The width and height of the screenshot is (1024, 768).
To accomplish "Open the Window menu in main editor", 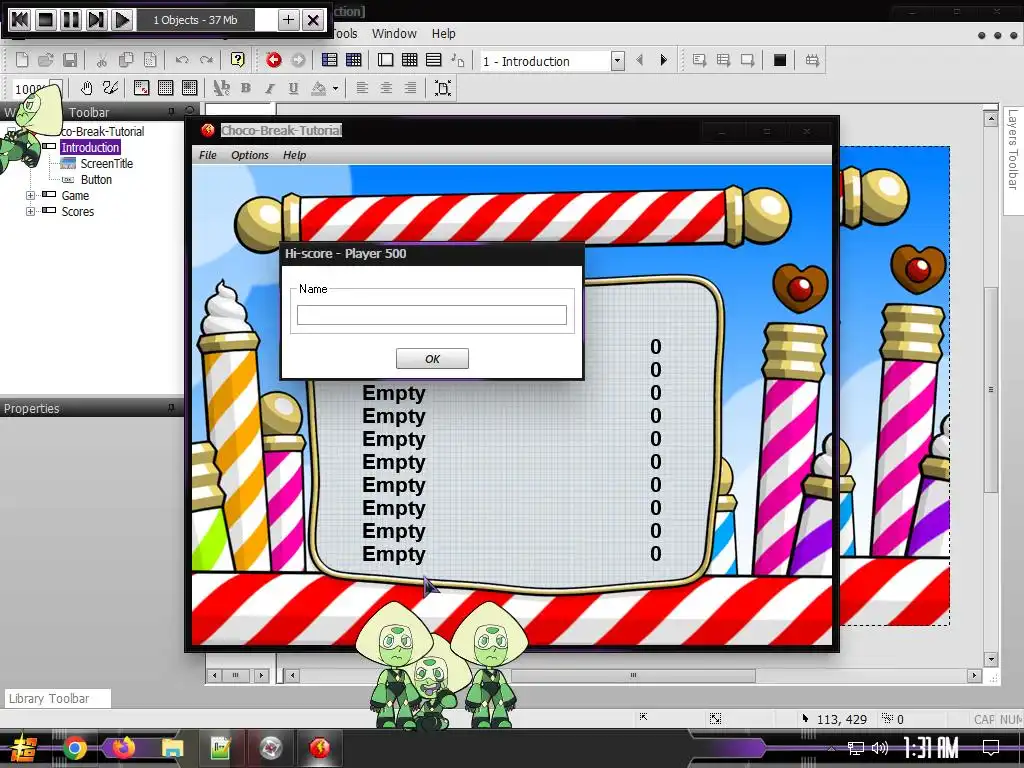I will [394, 33].
